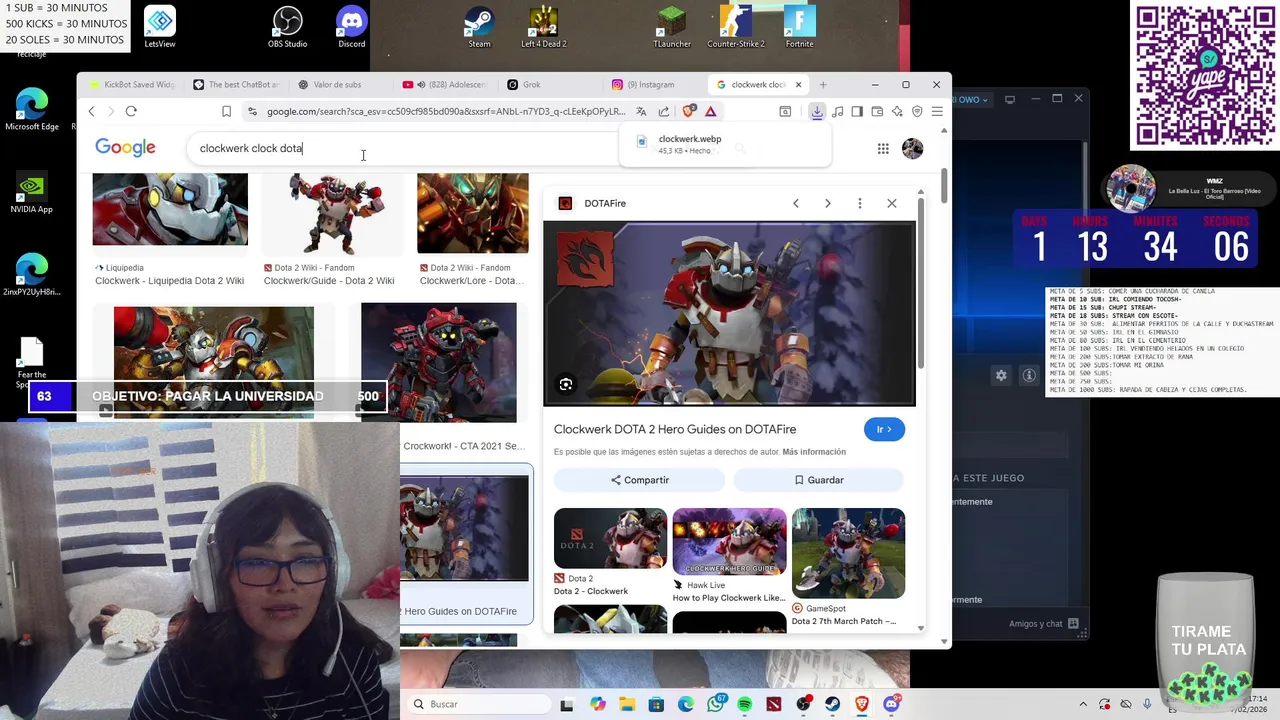Open the Google apps grid
The width and height of the screenshot is (1280, 720).
pos(883,148)
